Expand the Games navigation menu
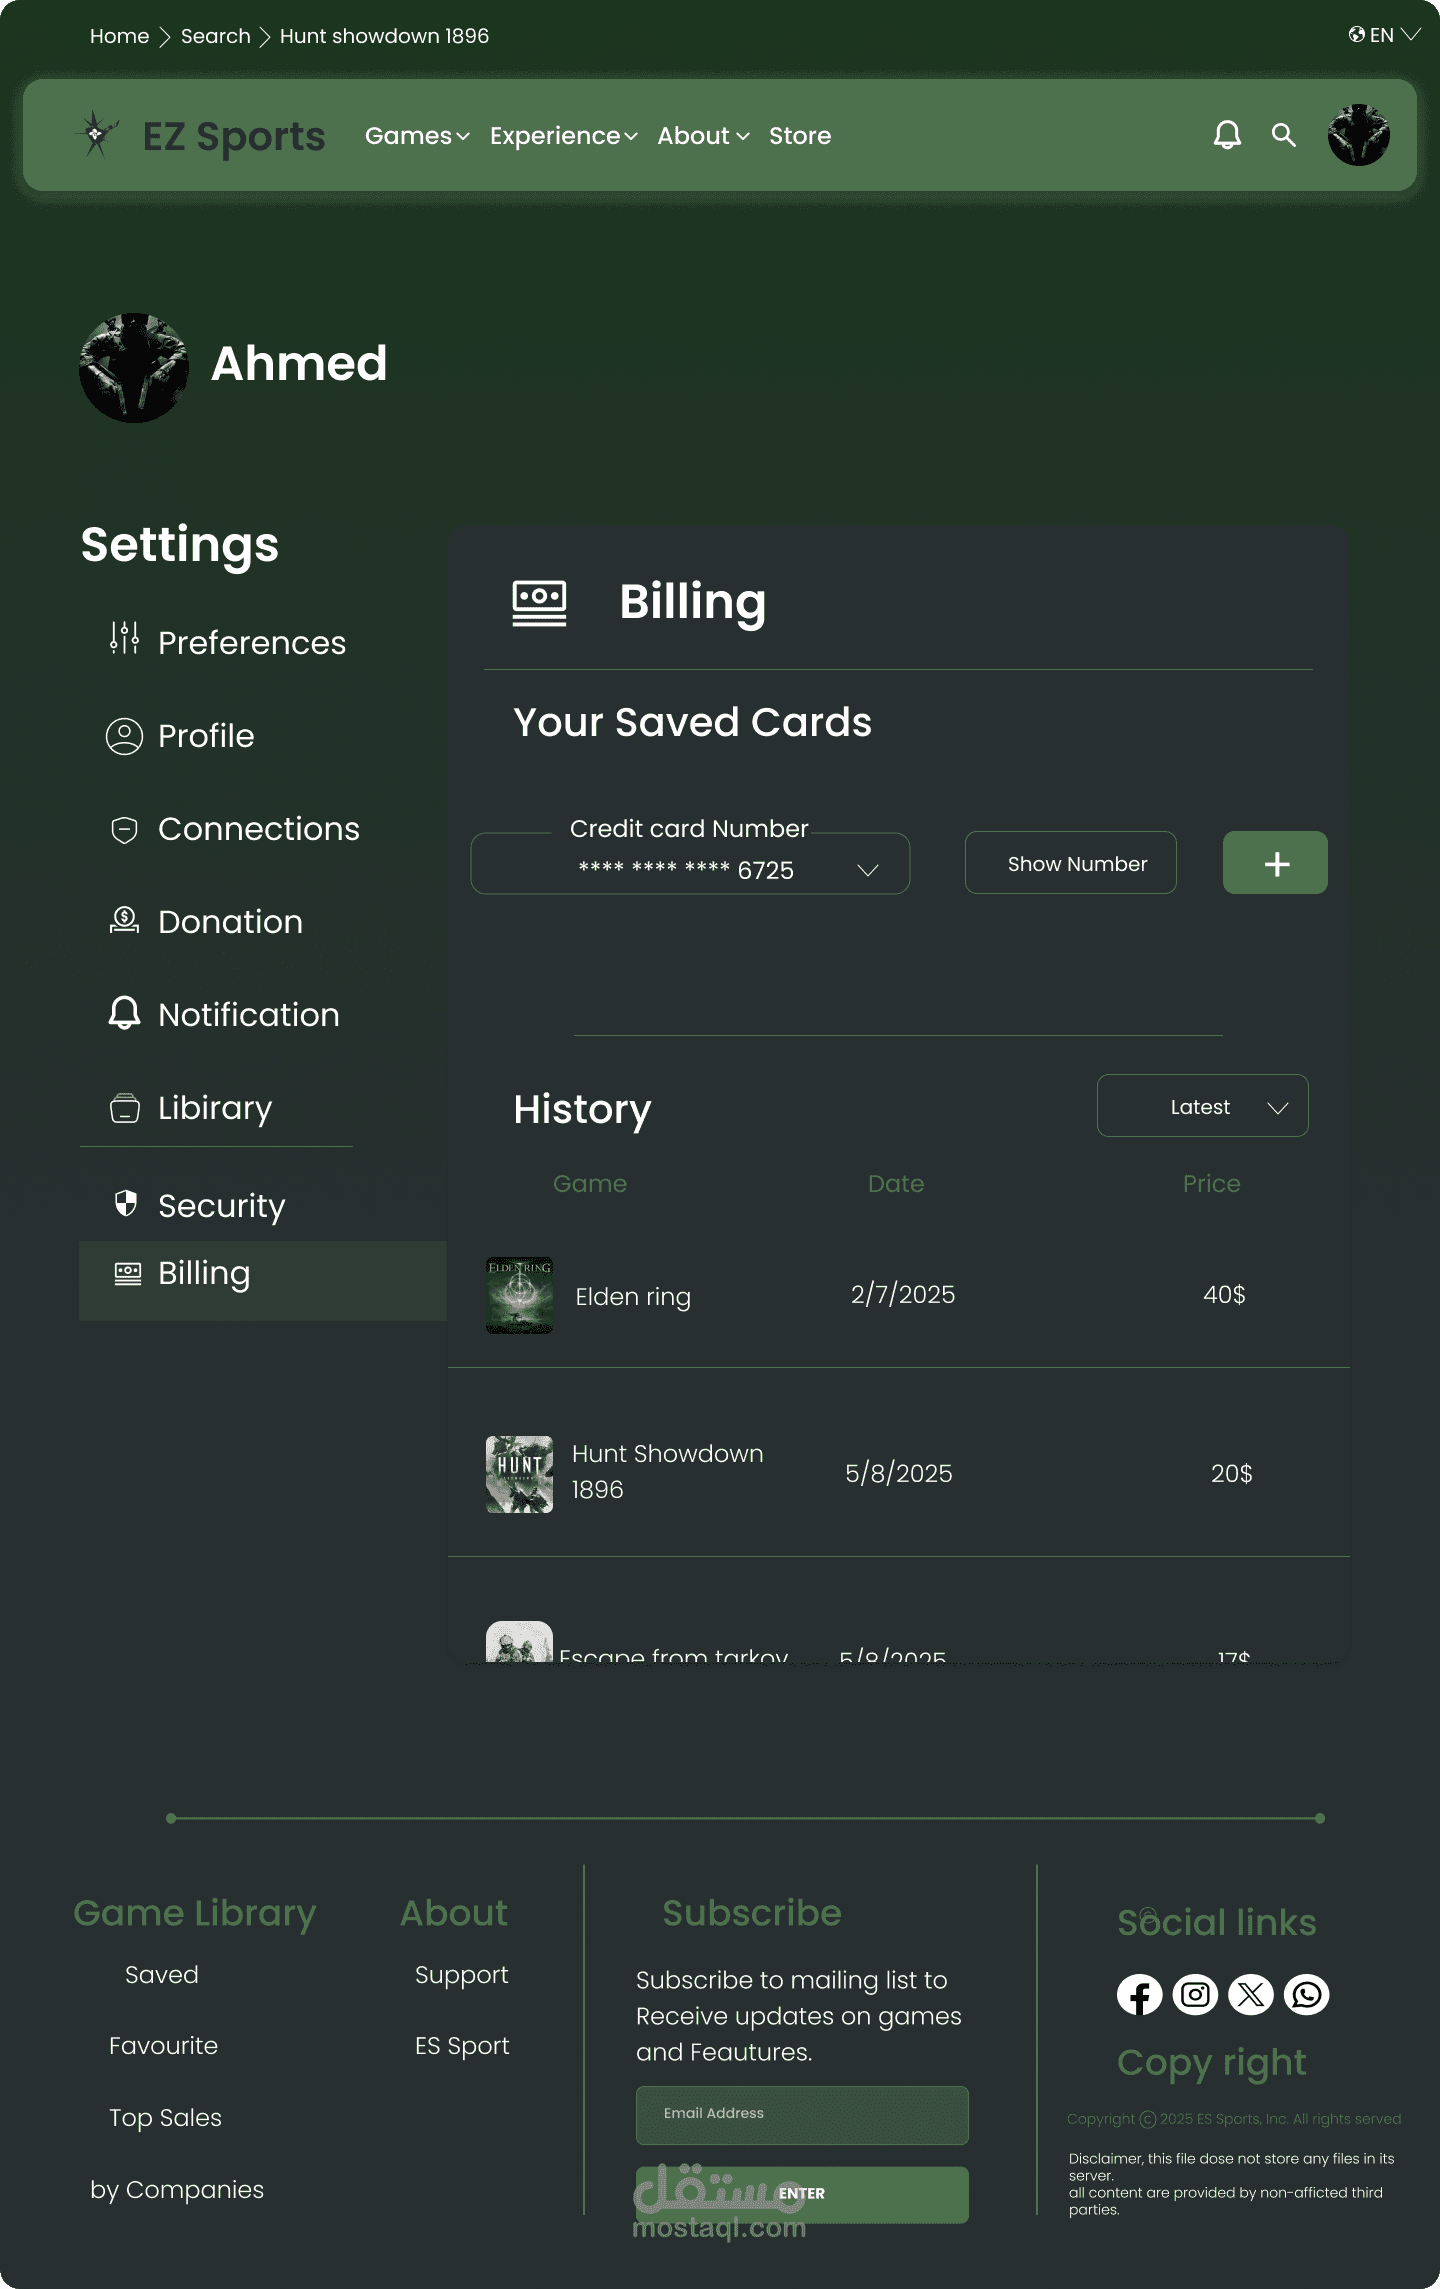Screen dimensions: 1440x2289 (417, 136)
